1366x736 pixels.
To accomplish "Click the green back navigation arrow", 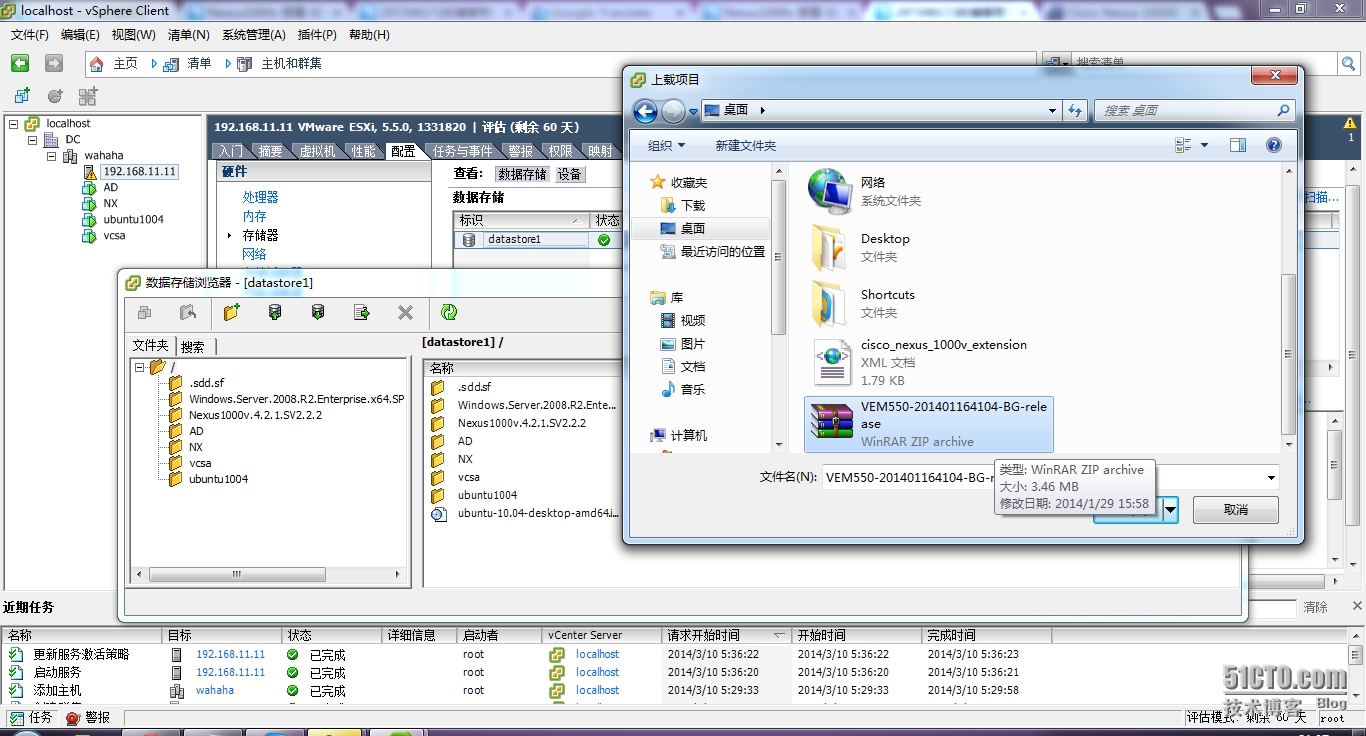I will (x=20, y=63).
